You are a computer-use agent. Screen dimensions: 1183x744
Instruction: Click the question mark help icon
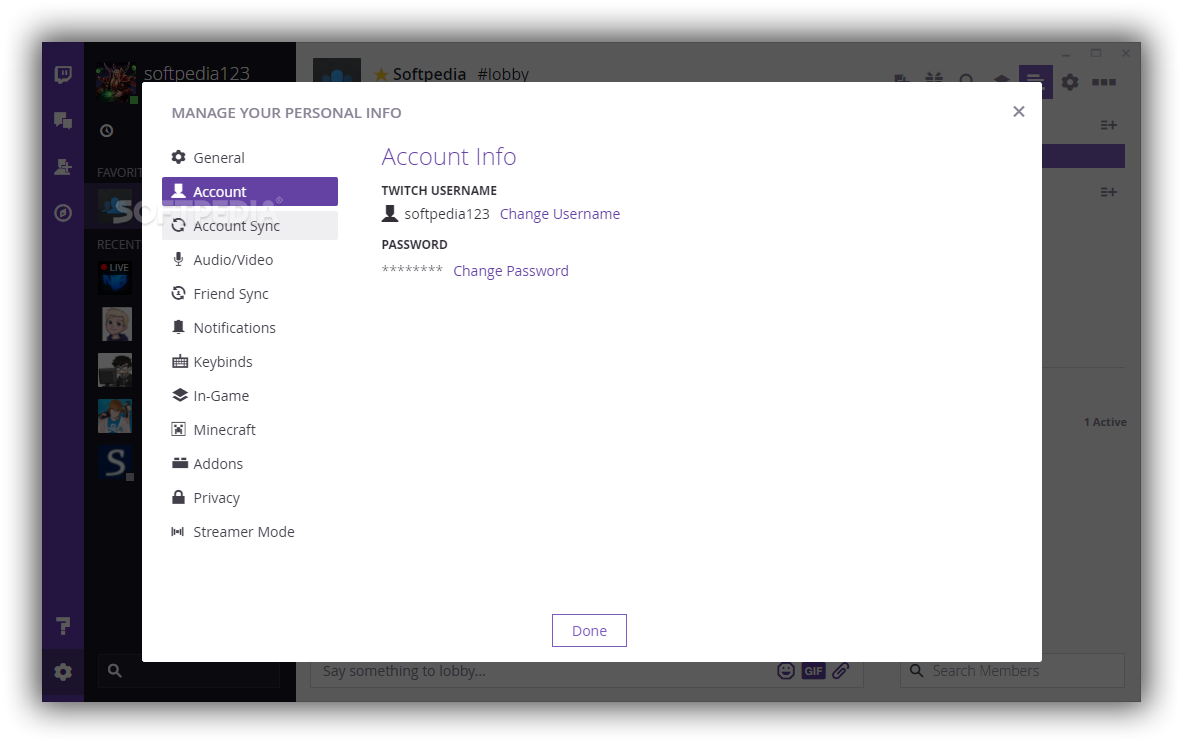(x=63, y=626)
